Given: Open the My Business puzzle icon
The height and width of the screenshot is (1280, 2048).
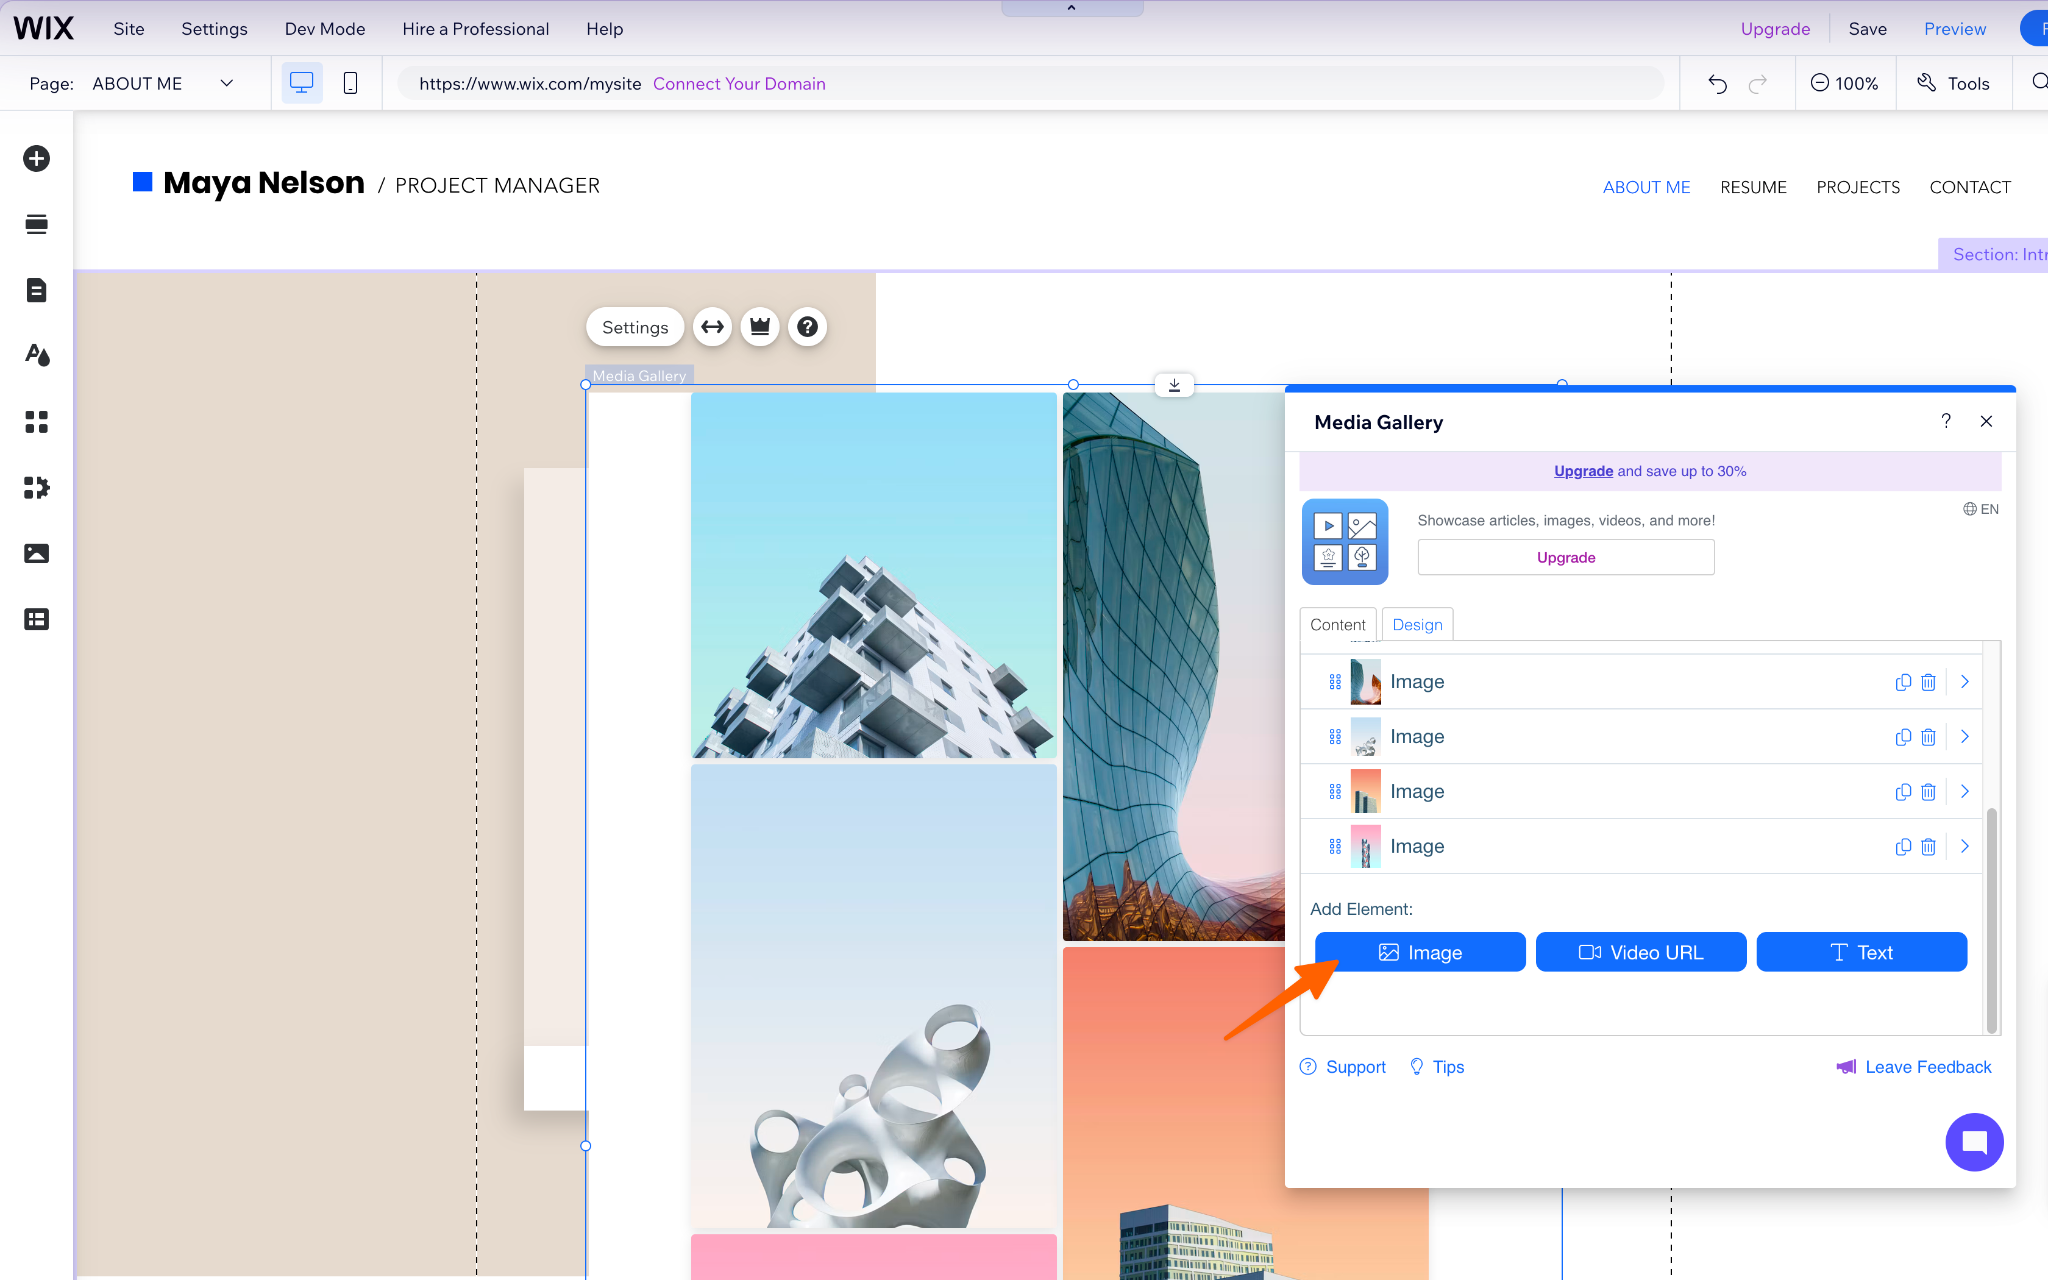Looking at the screenshot, I should (x=37, y=488).
